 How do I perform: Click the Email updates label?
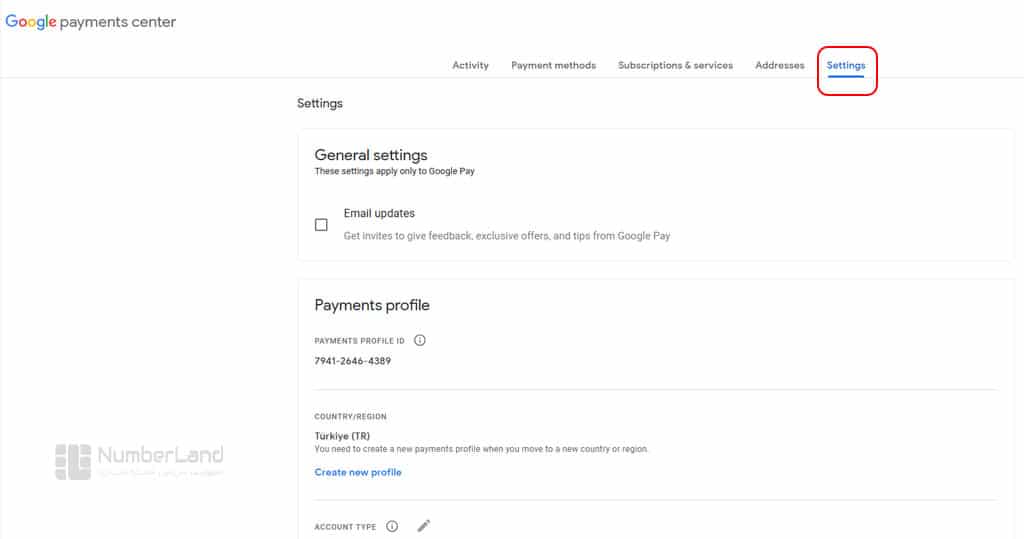(x=379, y=213)
